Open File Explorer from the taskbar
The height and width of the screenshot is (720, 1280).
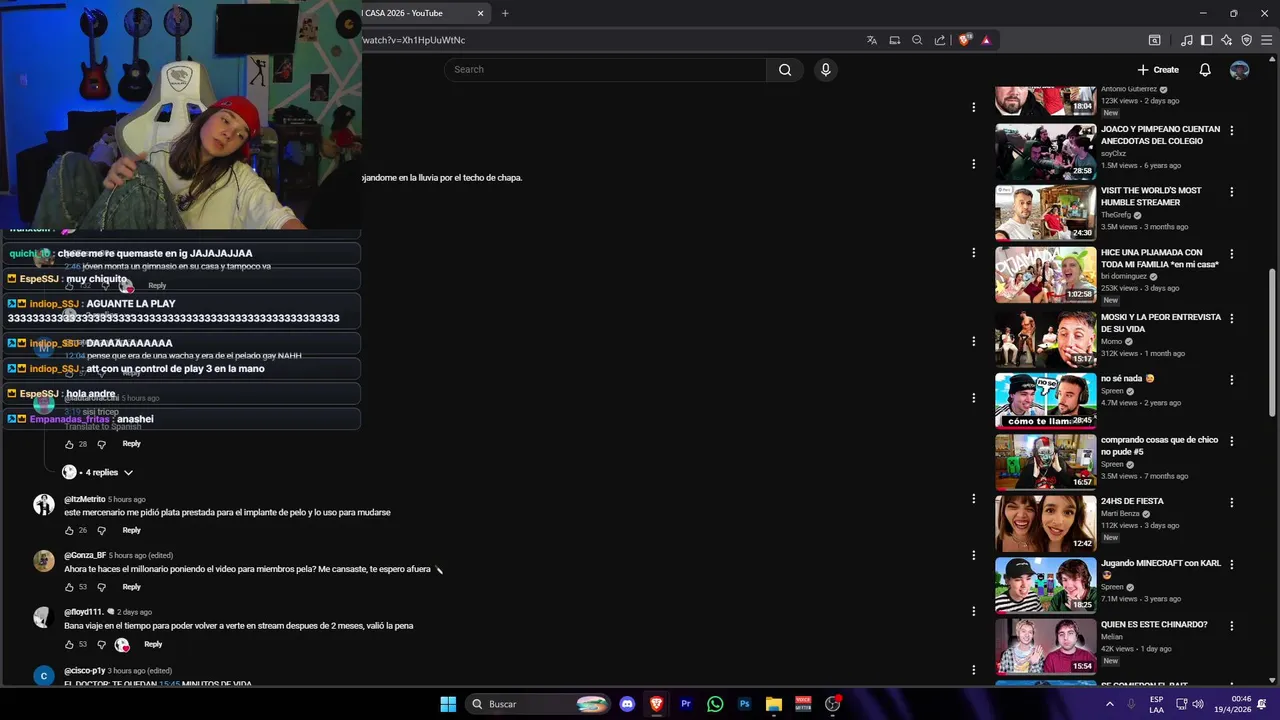[x=774, y=704]
